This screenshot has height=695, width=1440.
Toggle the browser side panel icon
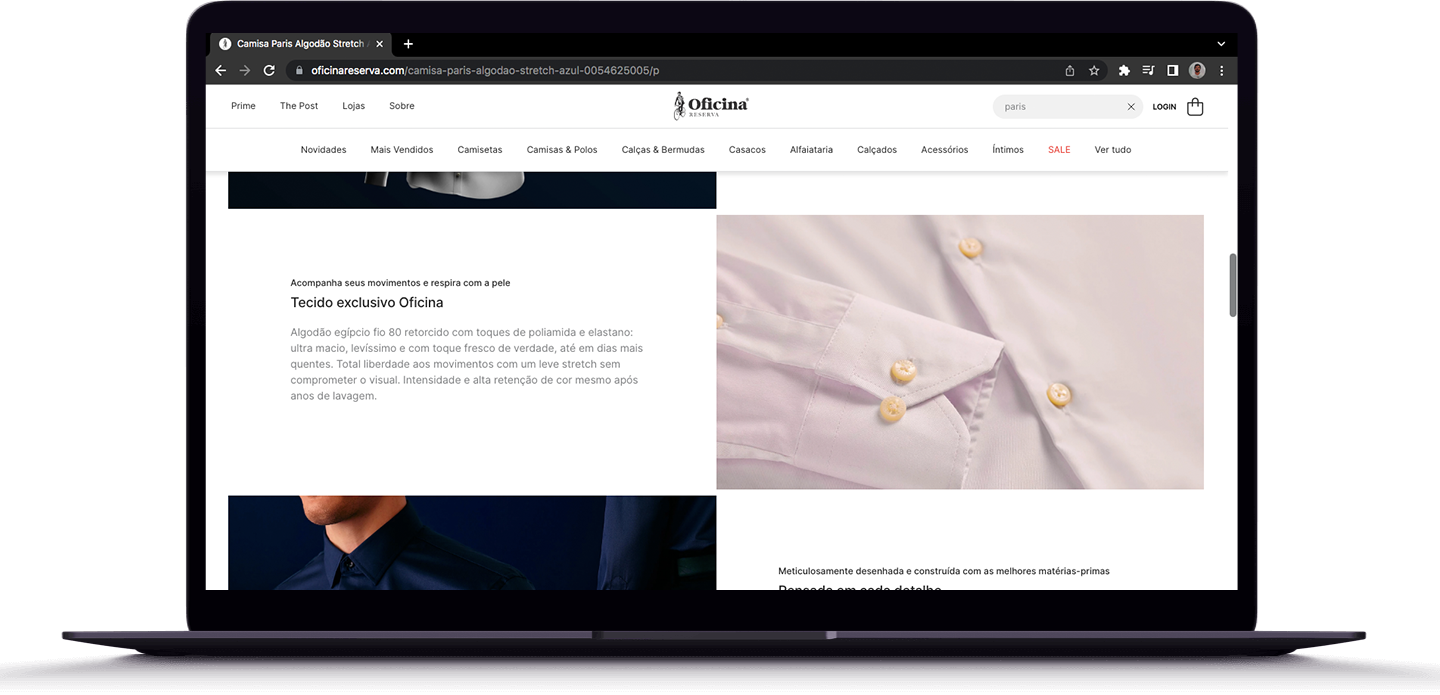click(x=1173, y=71)
